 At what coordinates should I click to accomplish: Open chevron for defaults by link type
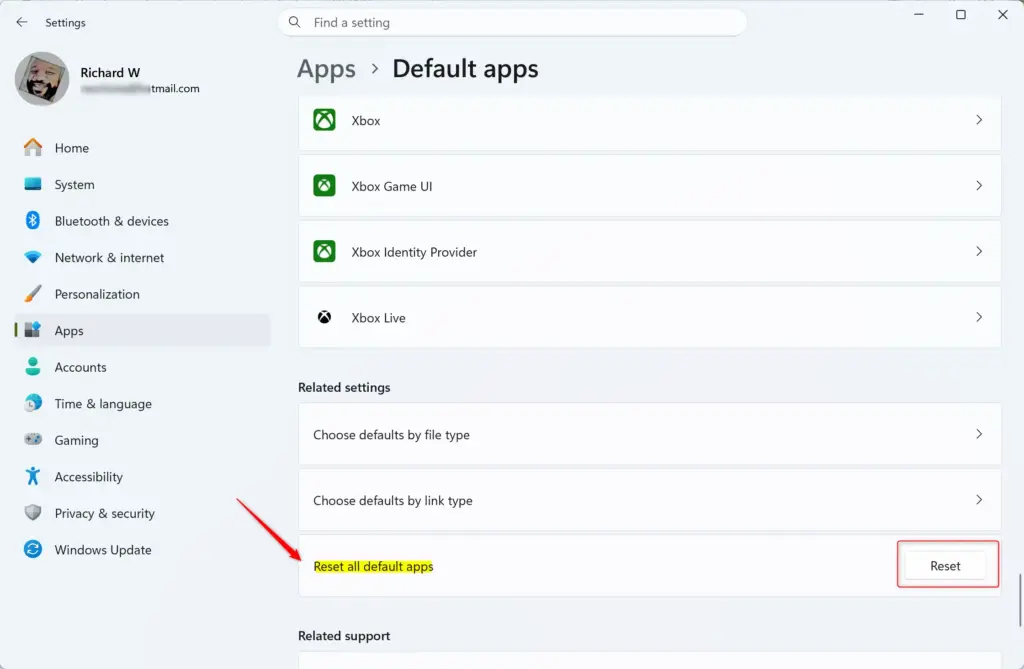pos(979,500)
